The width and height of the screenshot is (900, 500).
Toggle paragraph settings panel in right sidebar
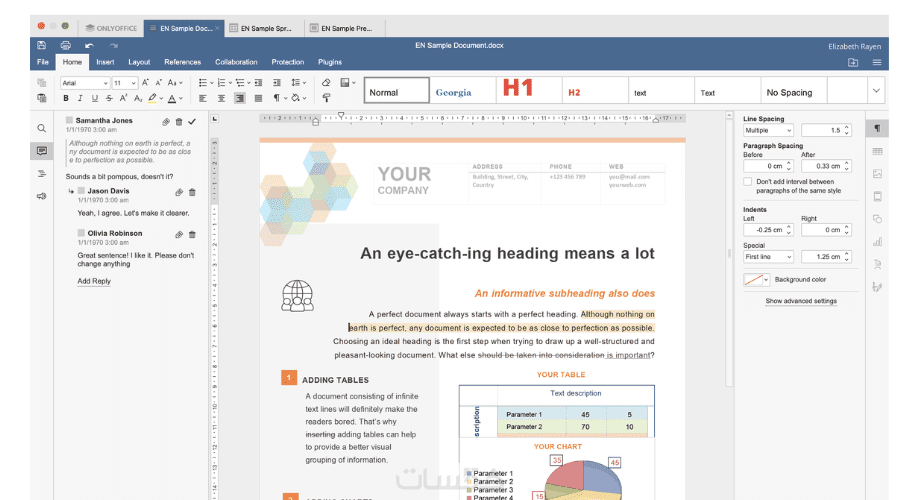click(x=877, y=128)
